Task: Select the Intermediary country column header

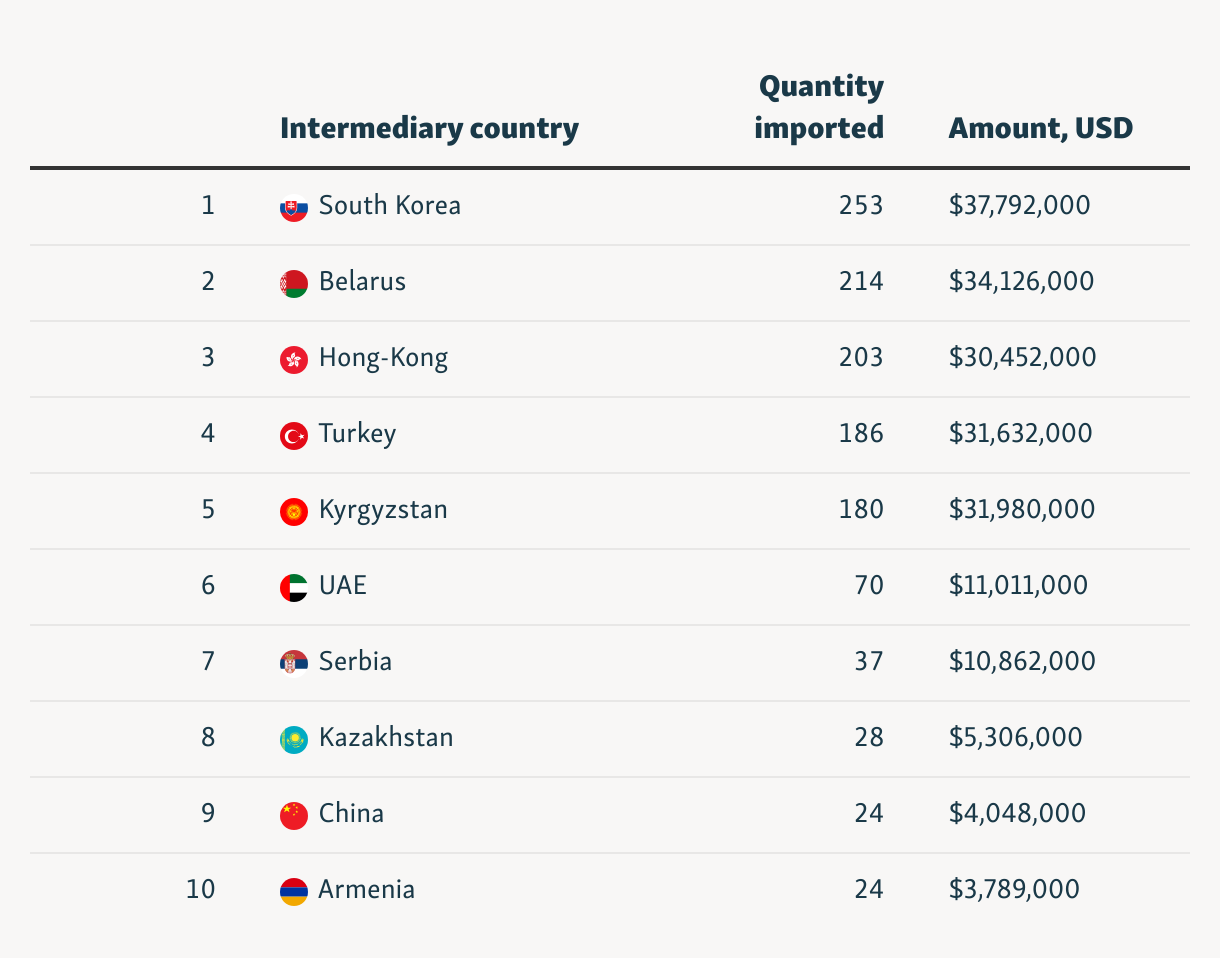Action: coord(429,129)
